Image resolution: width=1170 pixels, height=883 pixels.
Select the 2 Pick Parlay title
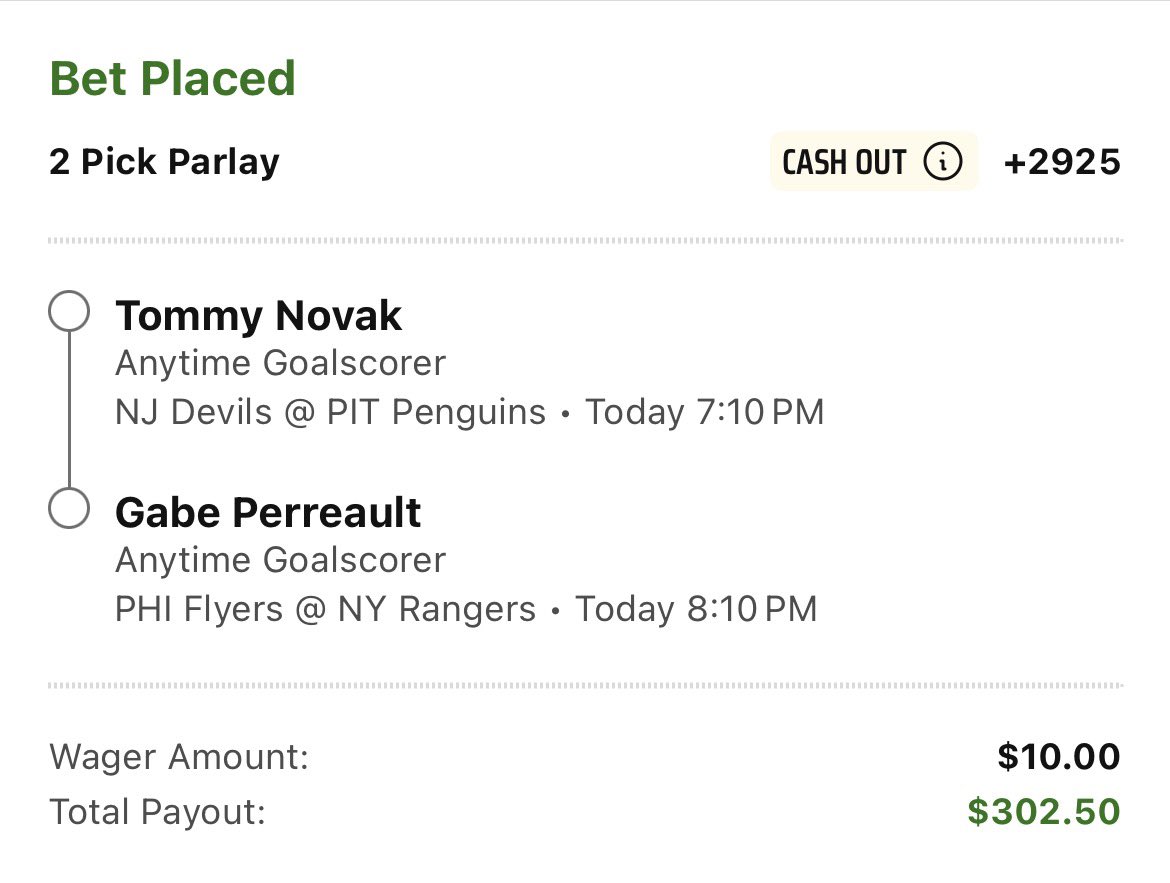click(164, 162)
